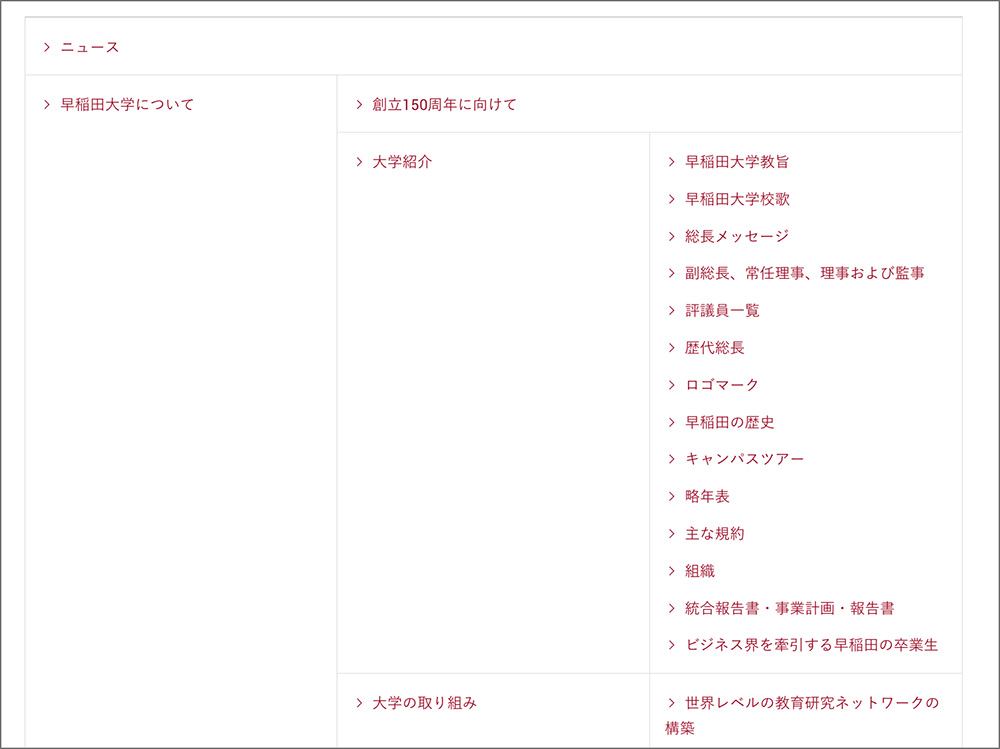Click chevron icon beside 総長メッセージ
The width and height of the screenshot is (1000, 749).
click(671, 236)
